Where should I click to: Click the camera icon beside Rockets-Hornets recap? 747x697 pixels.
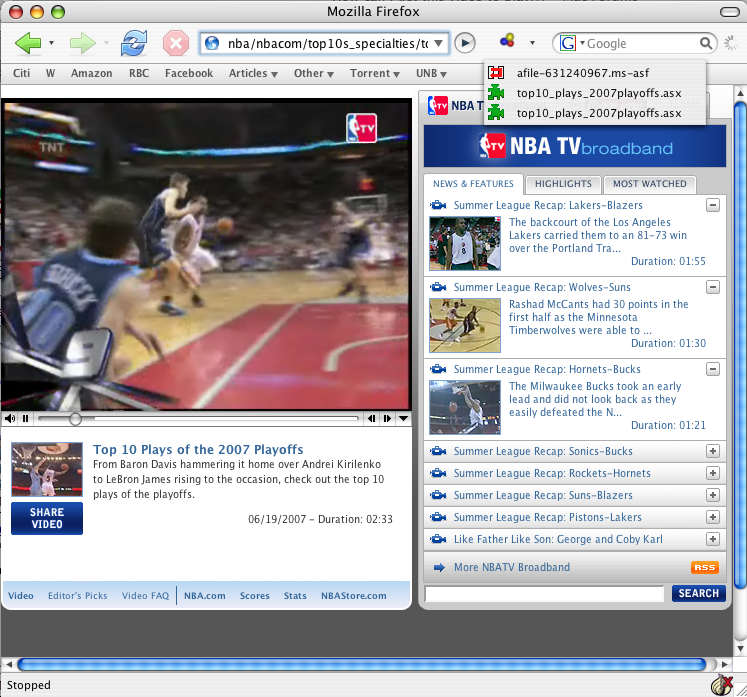coord(438,473)
